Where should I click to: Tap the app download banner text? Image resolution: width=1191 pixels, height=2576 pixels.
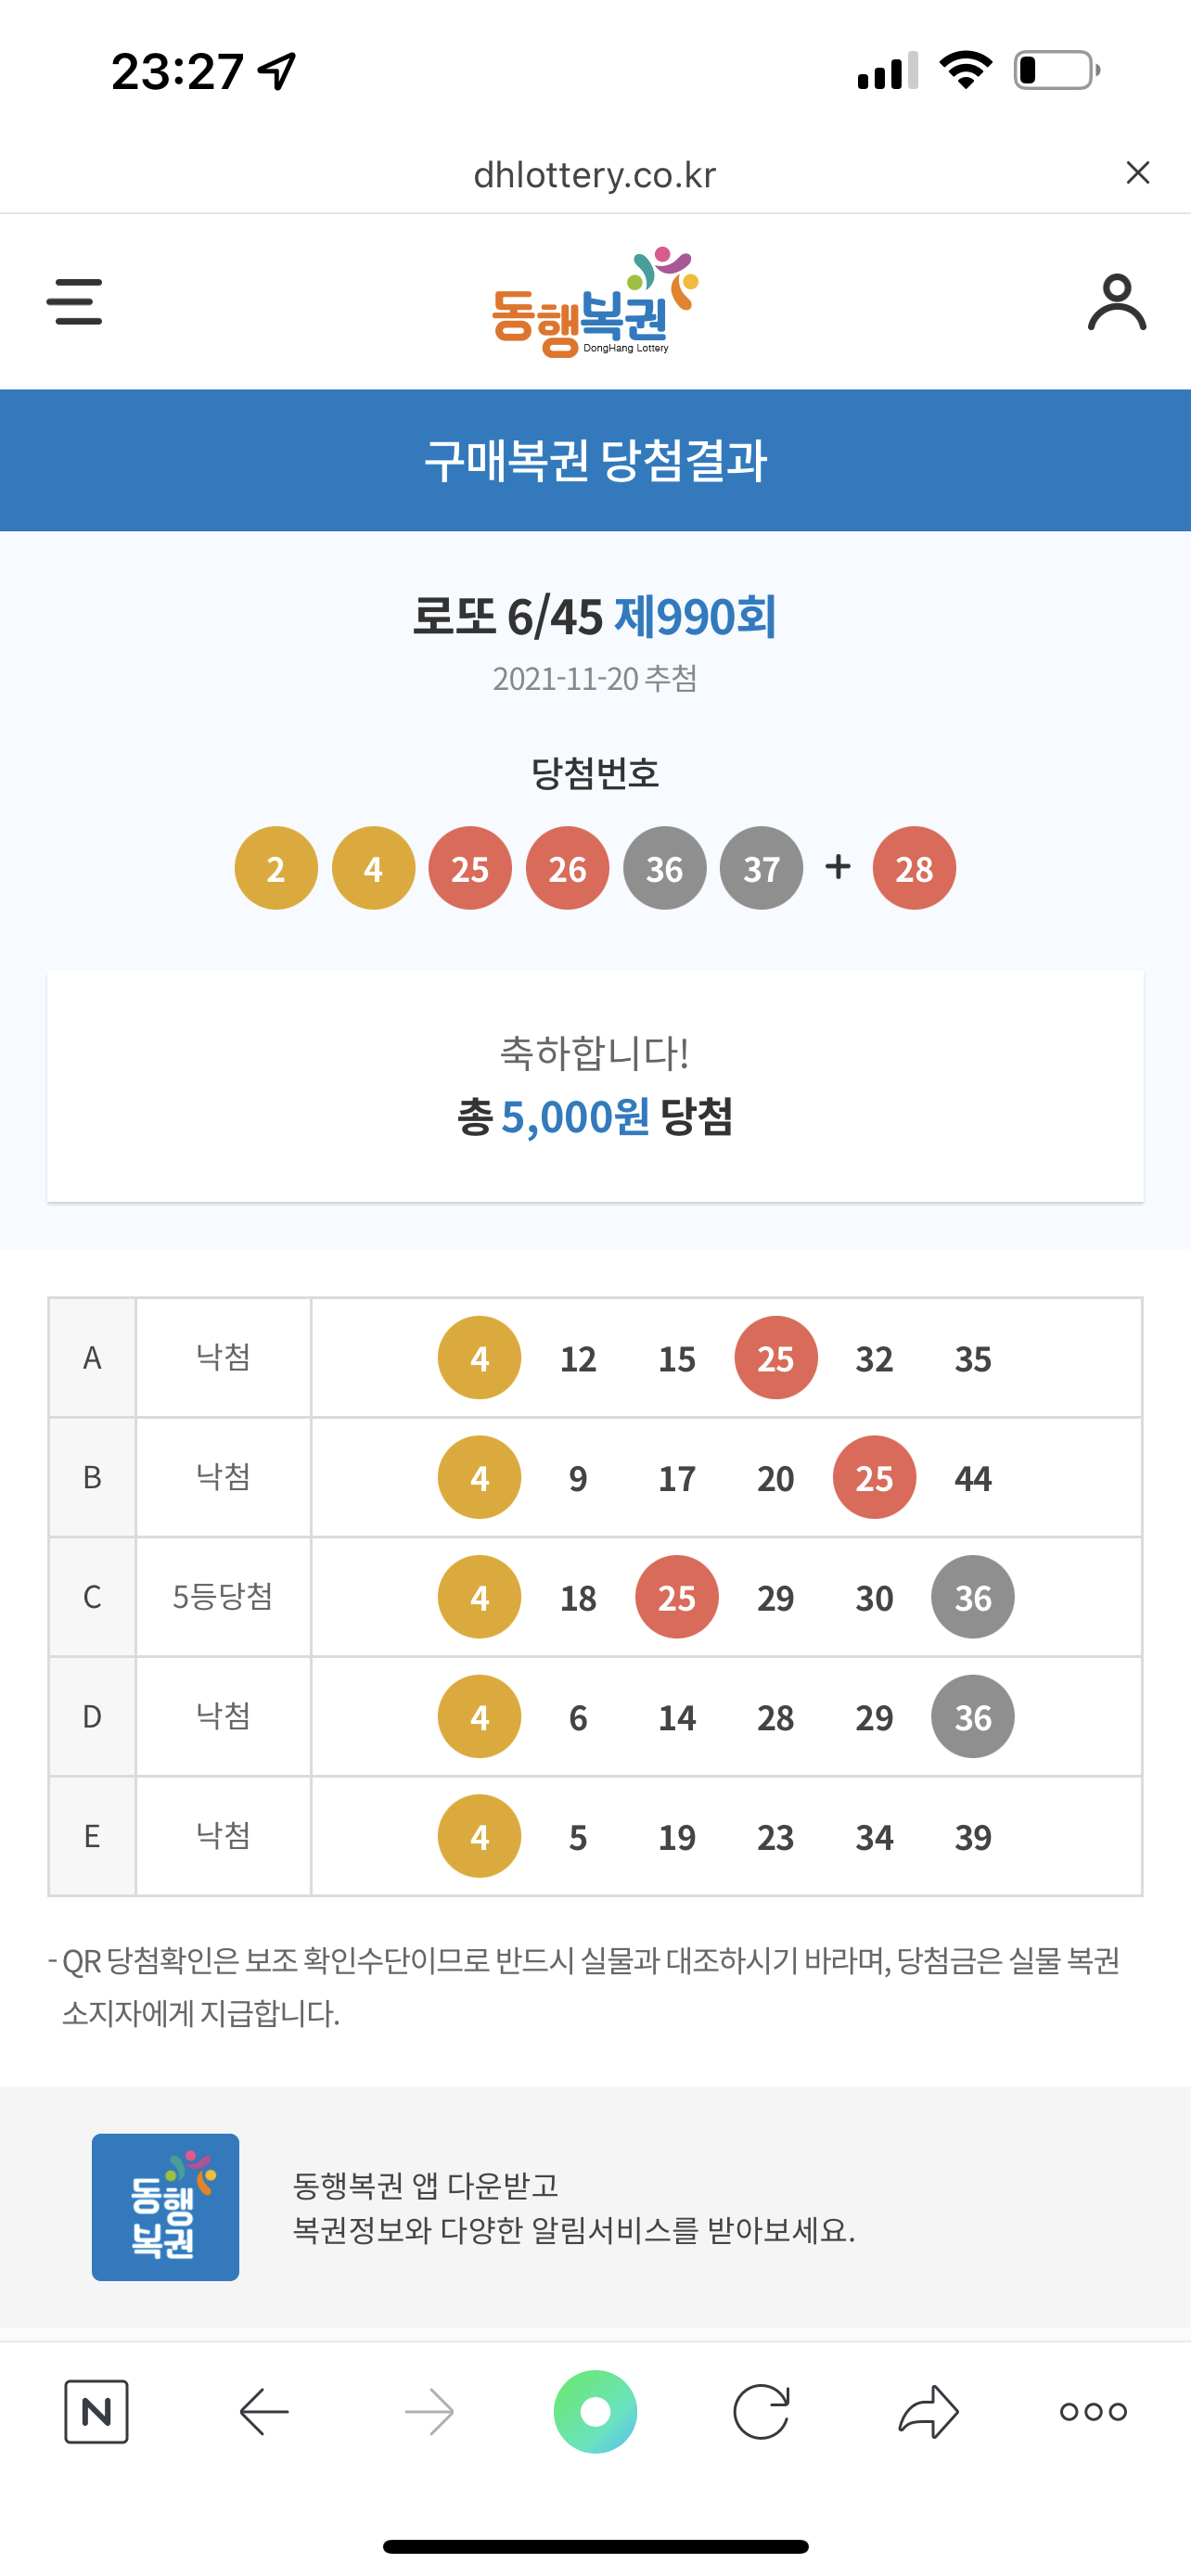574,2207
